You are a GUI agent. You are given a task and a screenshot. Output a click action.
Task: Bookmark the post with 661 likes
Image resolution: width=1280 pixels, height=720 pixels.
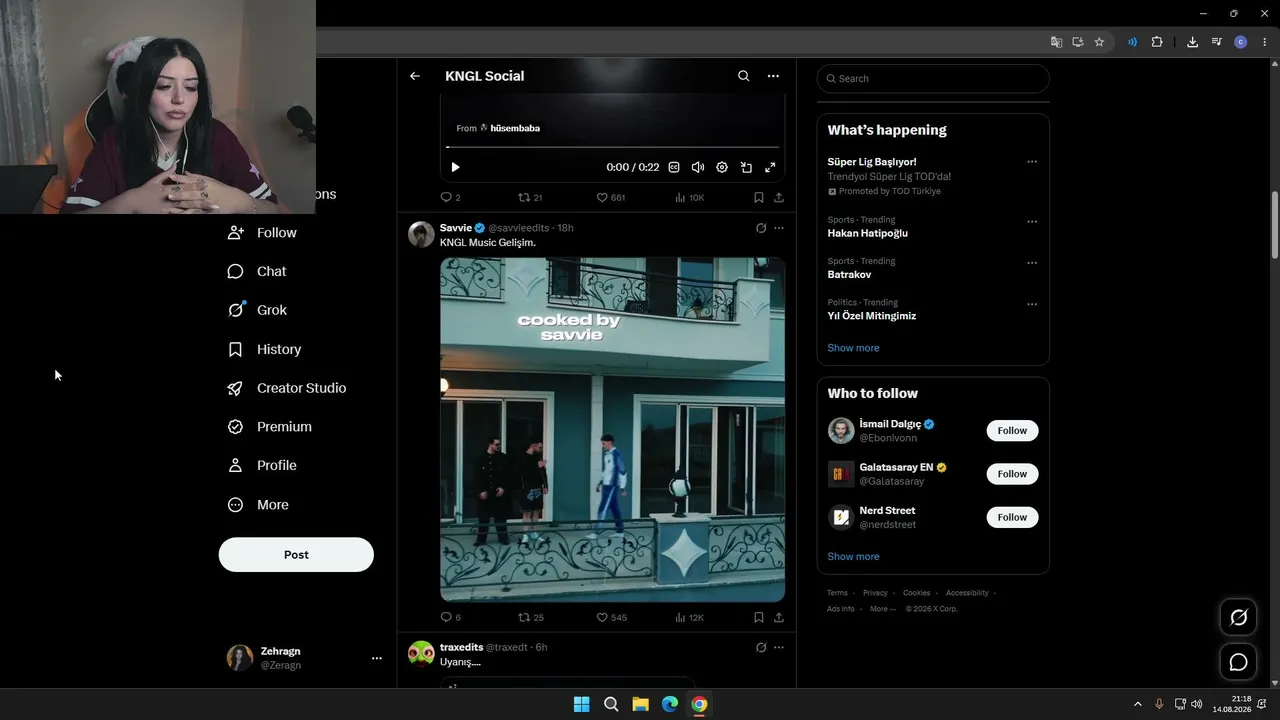(x=759, y=198)
